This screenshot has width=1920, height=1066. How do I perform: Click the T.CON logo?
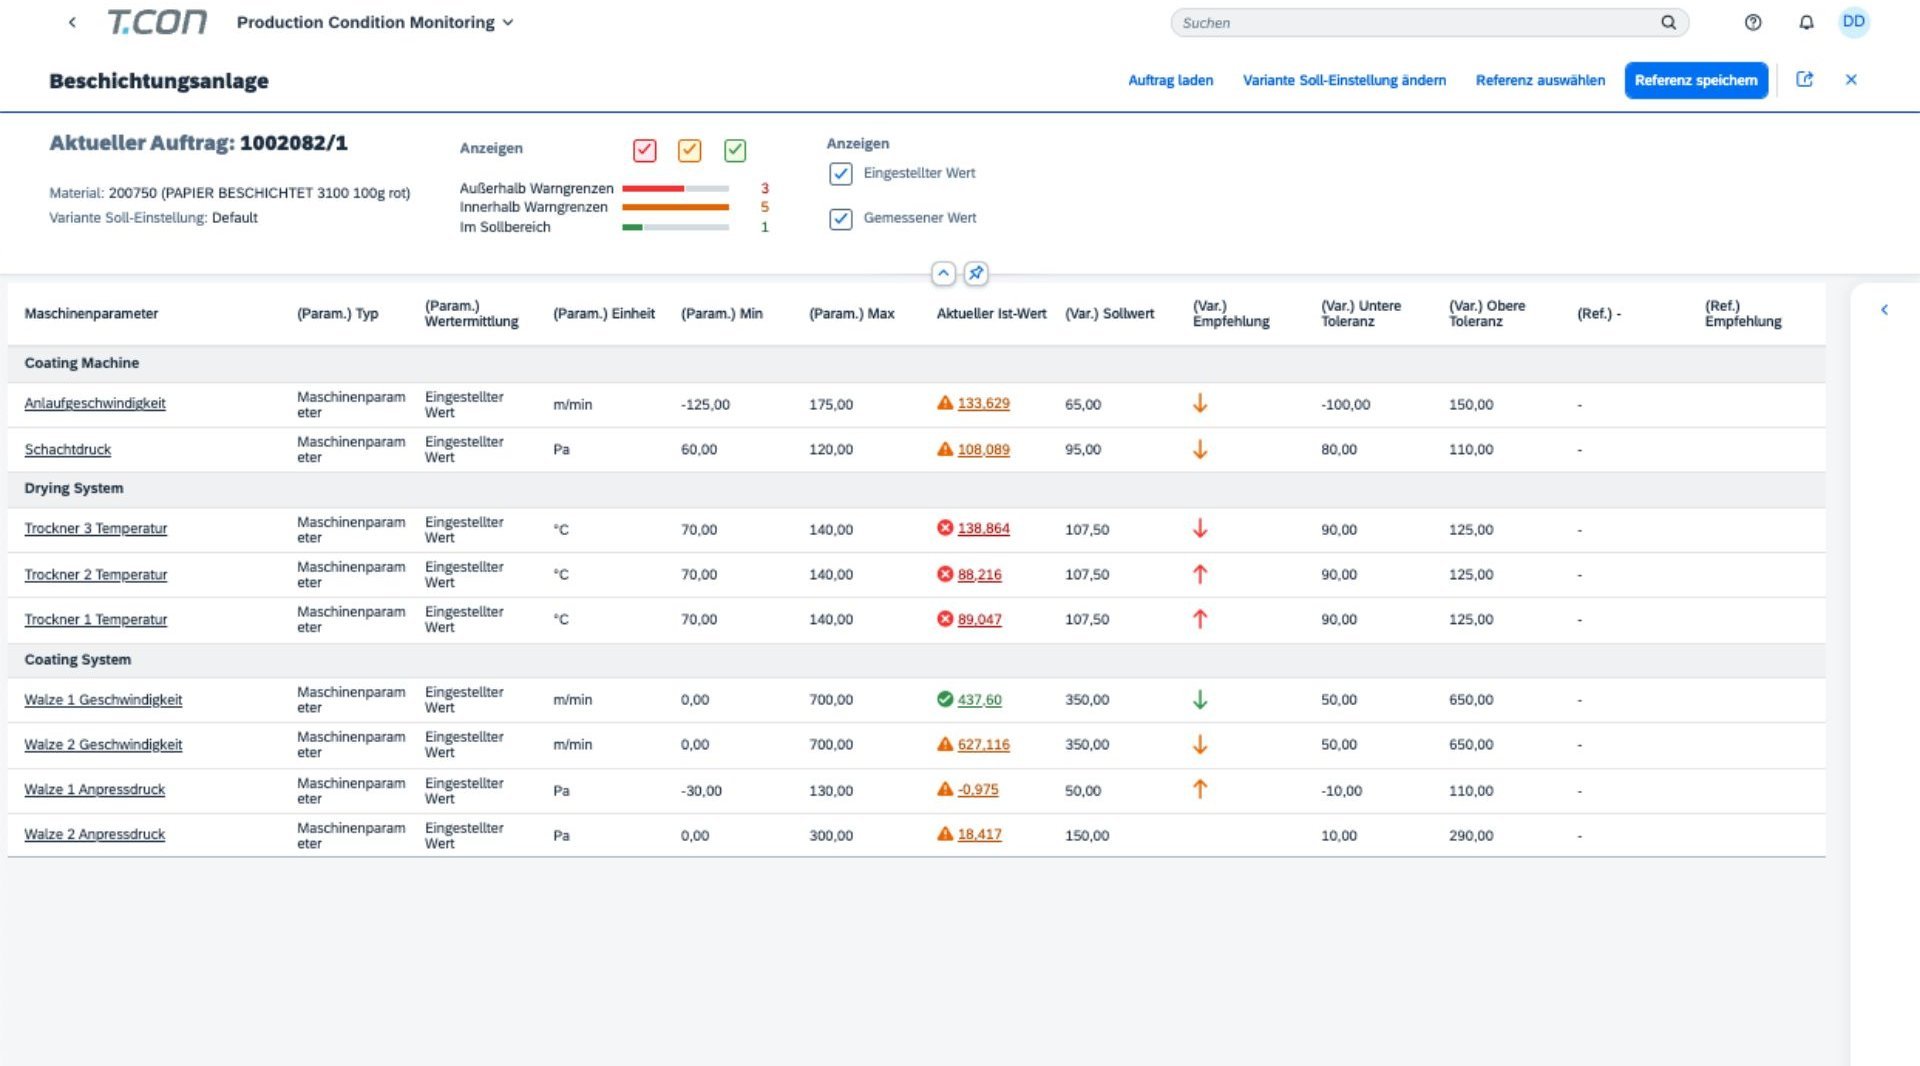click(x=157, y=22)
